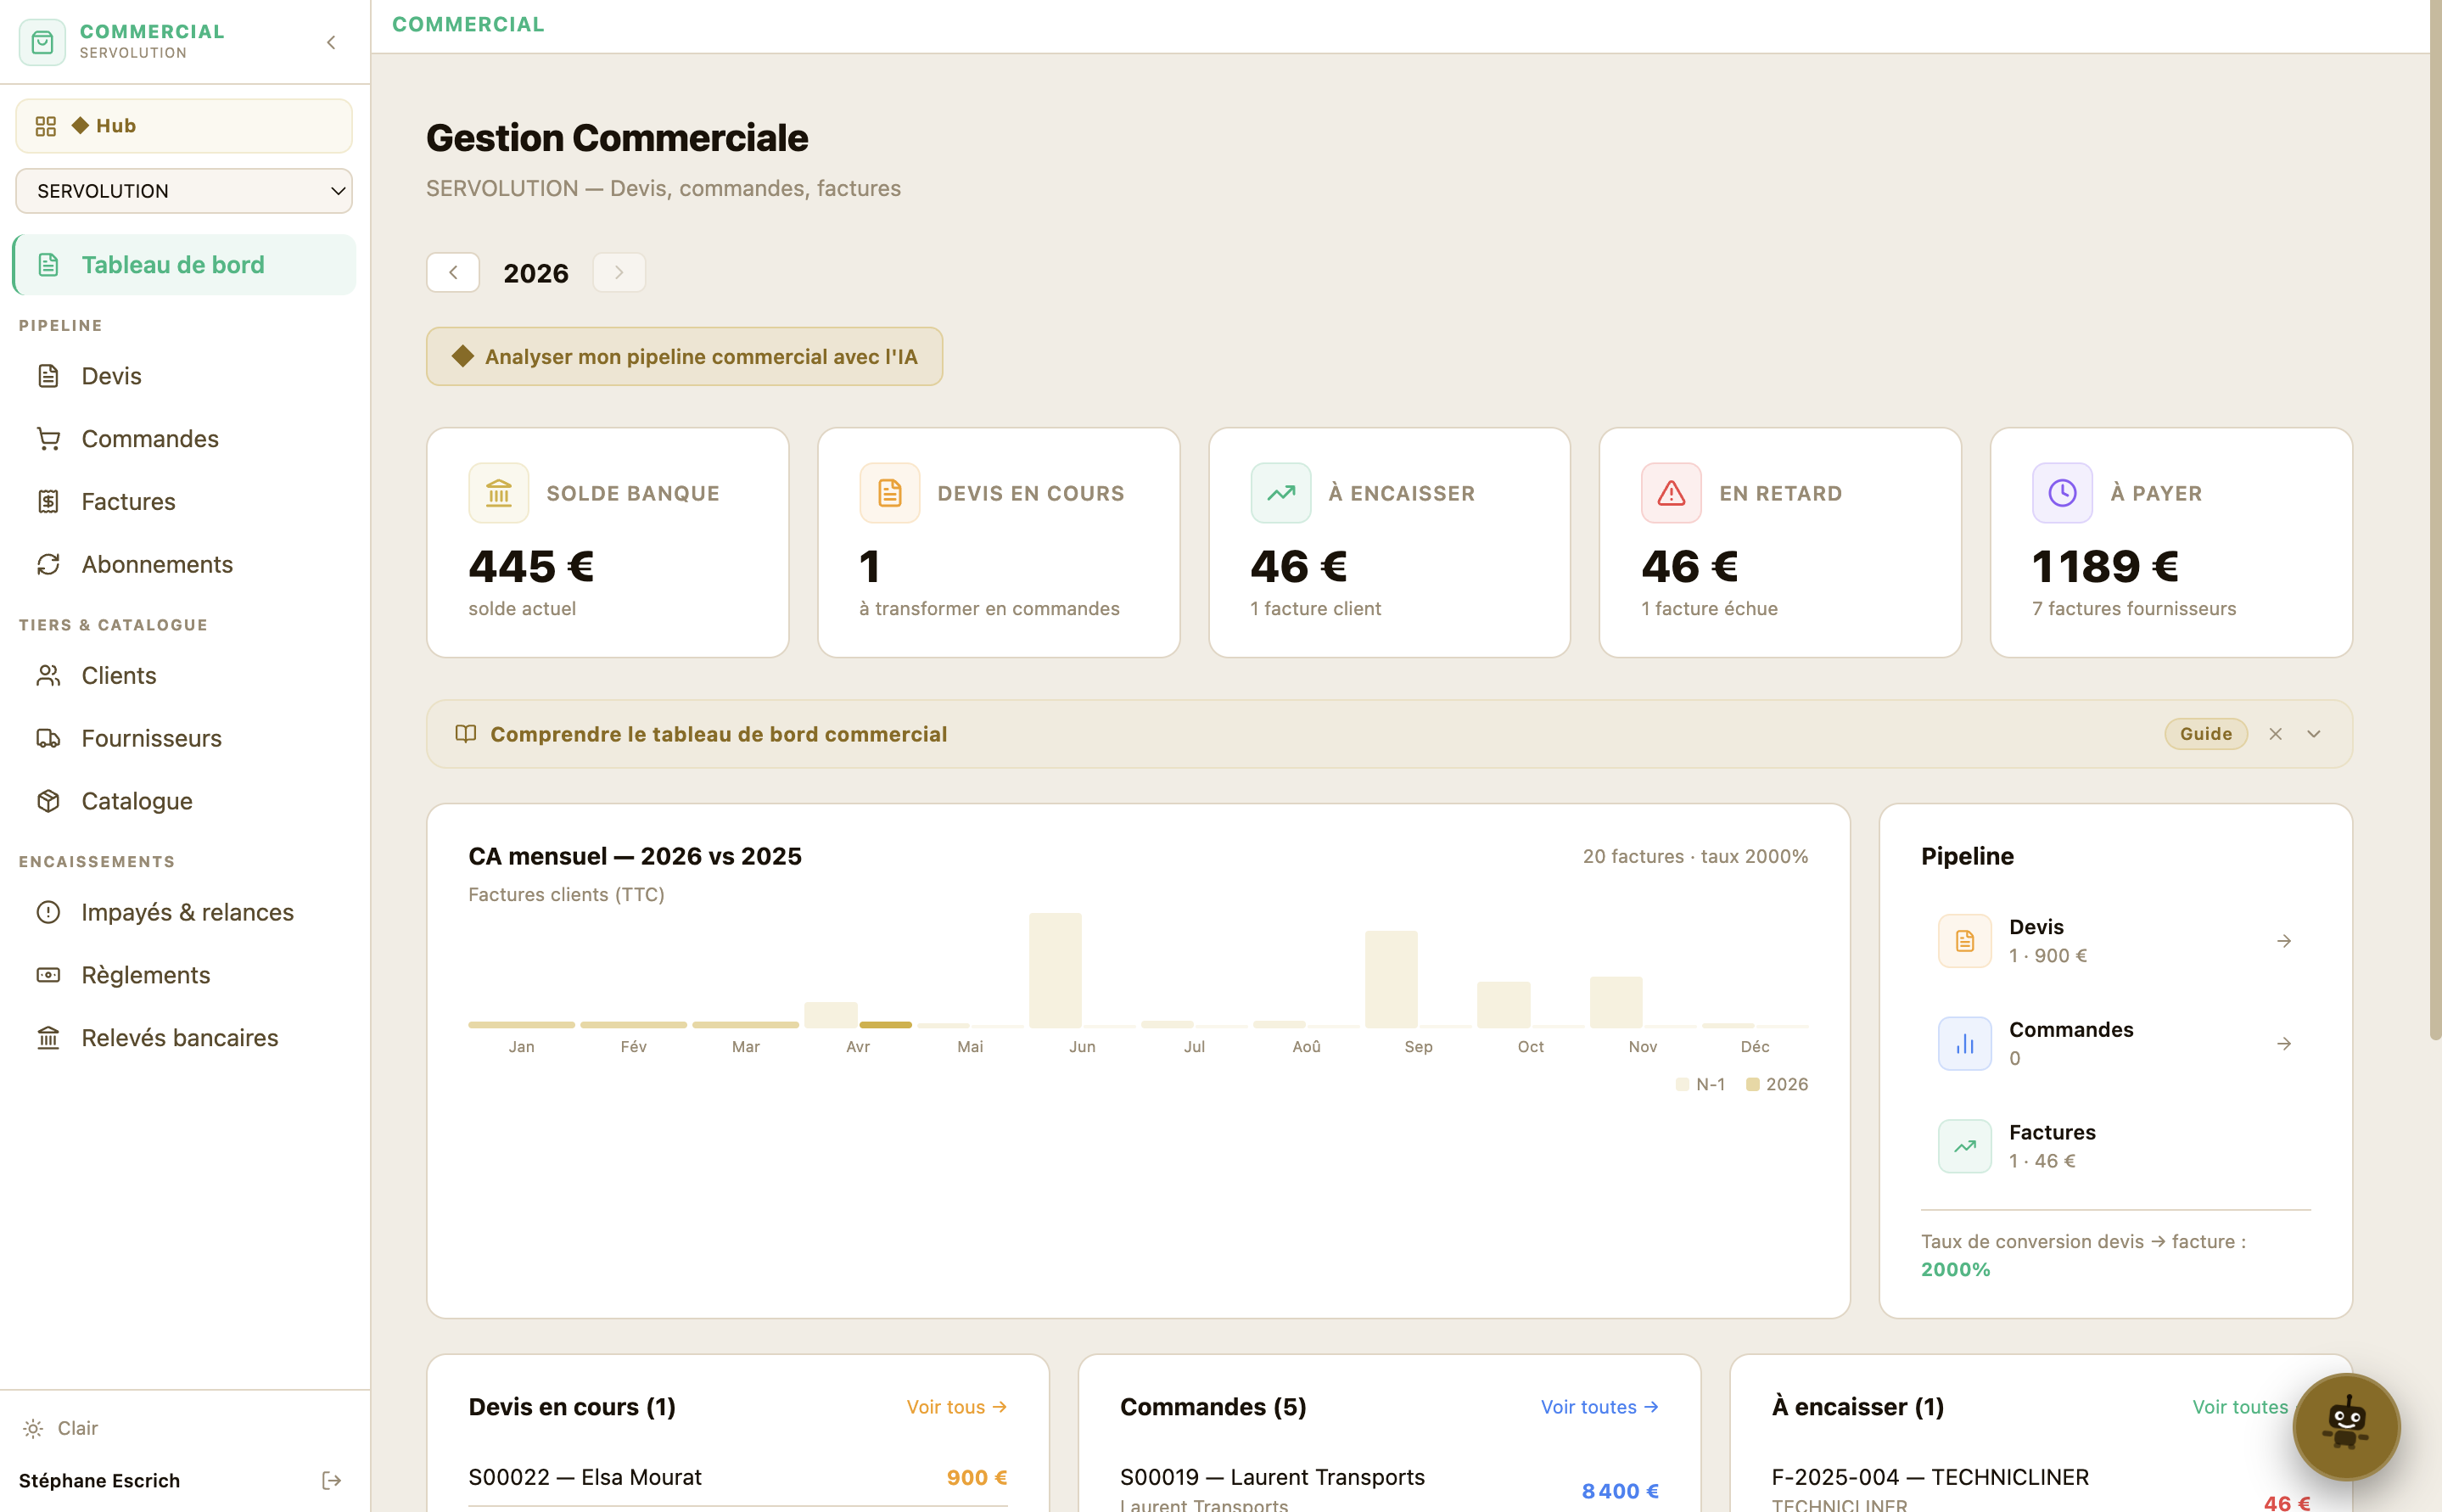The height and width of the screenshot is (1512, 2442).
Task: Switch to the Tableau de bord tab
Action: [x=172, y=264]
